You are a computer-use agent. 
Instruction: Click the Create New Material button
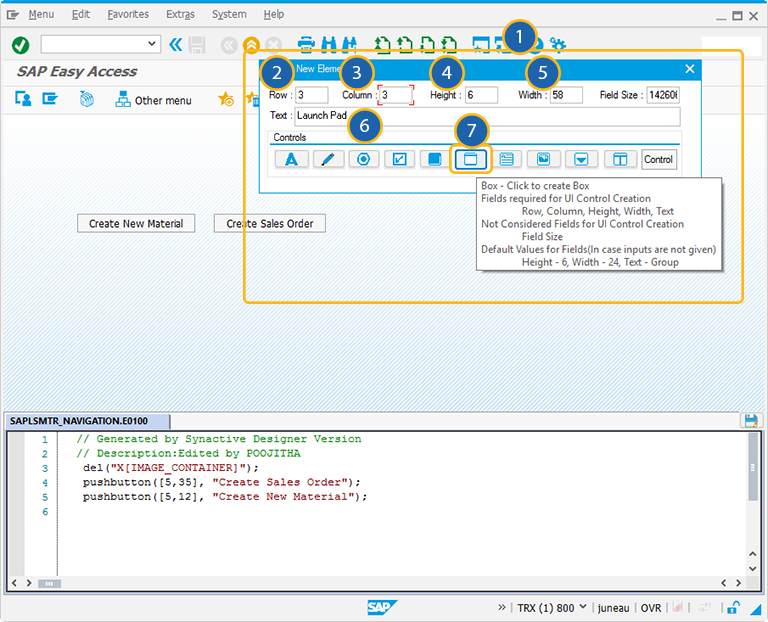[x=136, y=223]
